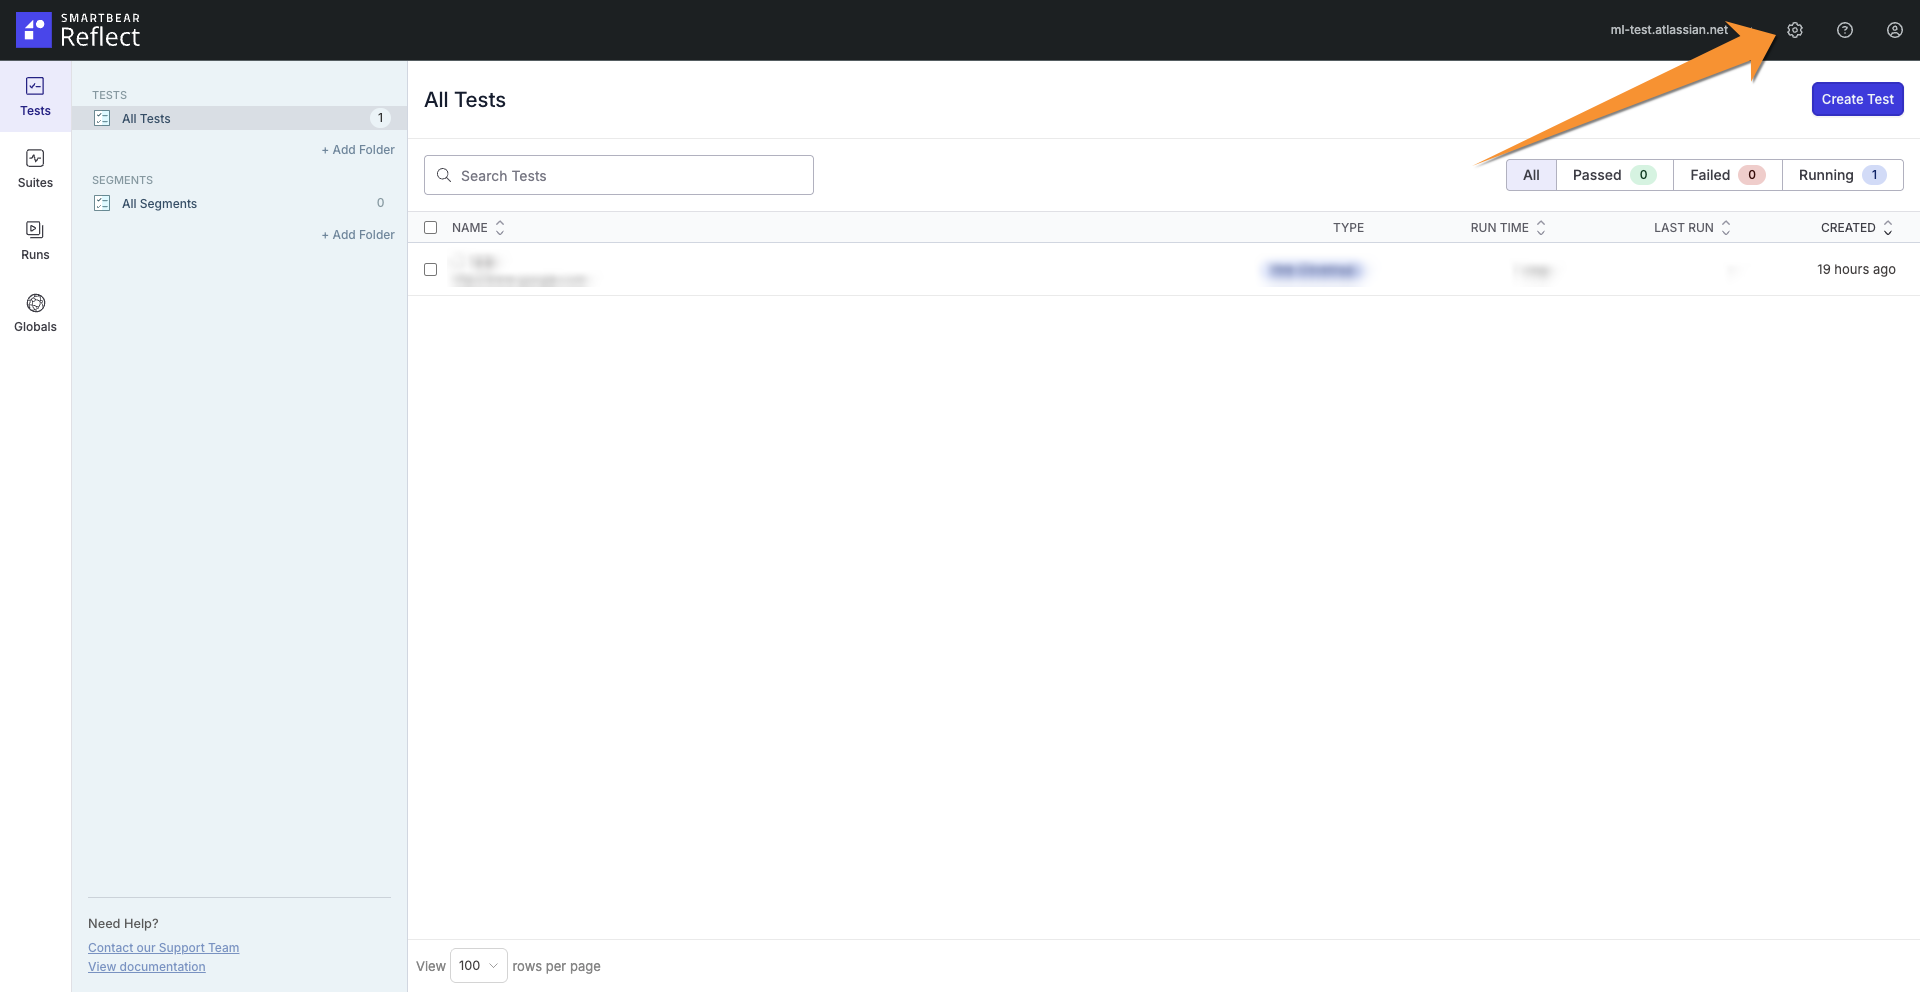
Task: Open the Contact our Support Team link
Action: click(x=163, y=947)
